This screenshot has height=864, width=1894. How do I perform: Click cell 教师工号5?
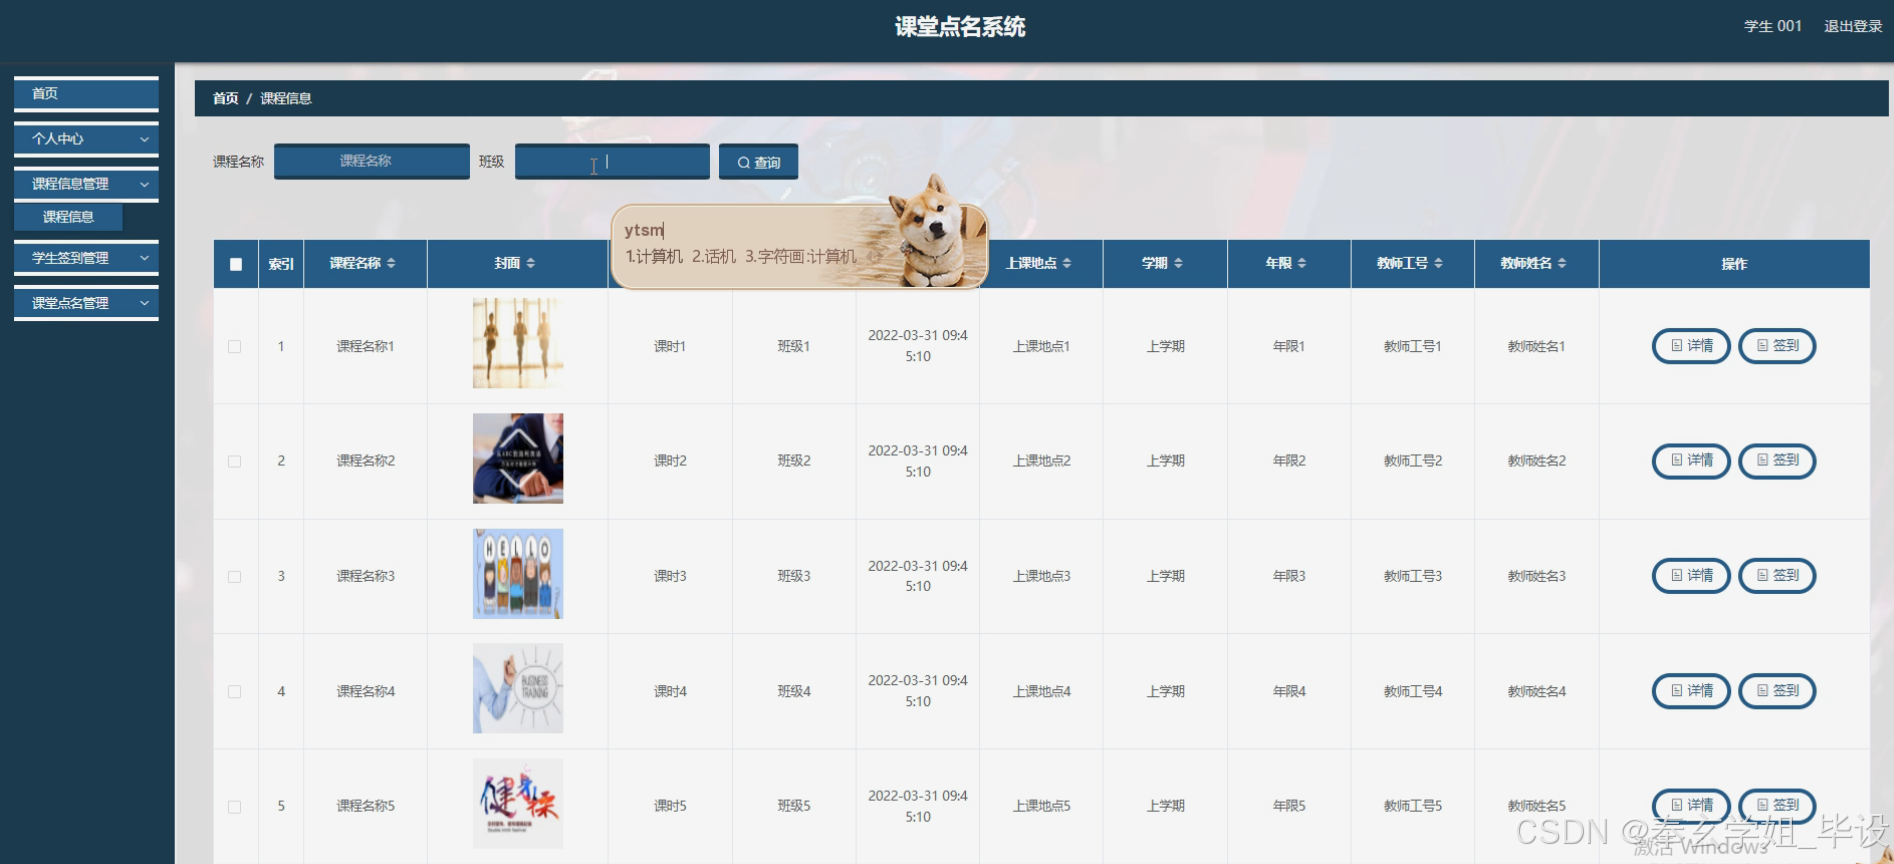pyautogui.click(x=1412, y=806)
